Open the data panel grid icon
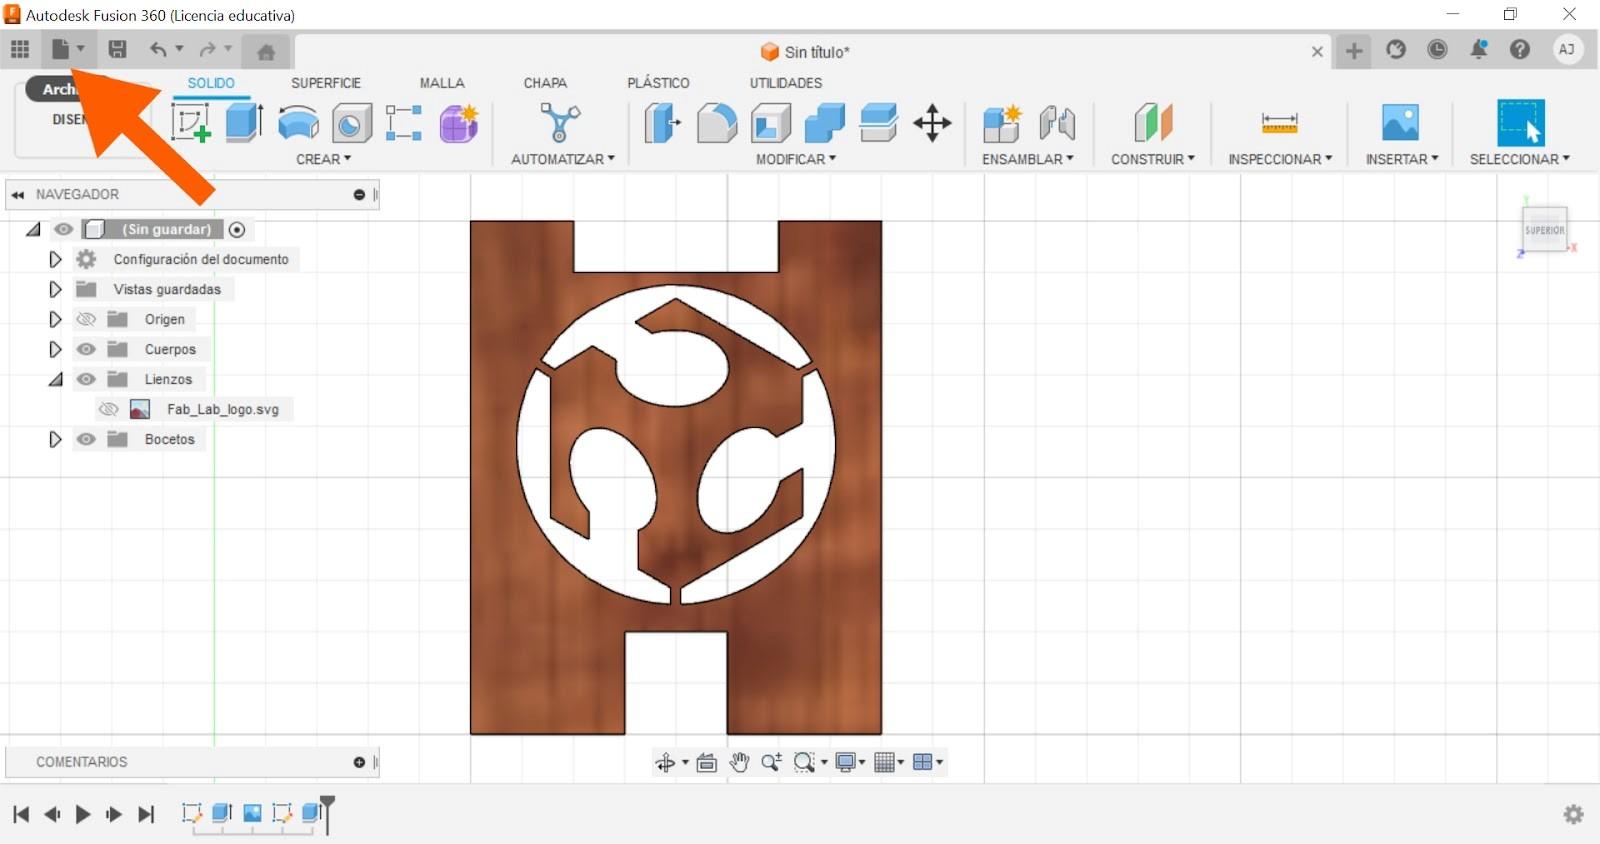Viewport: 1600px width, 844px height. click(x=20, y=49)
